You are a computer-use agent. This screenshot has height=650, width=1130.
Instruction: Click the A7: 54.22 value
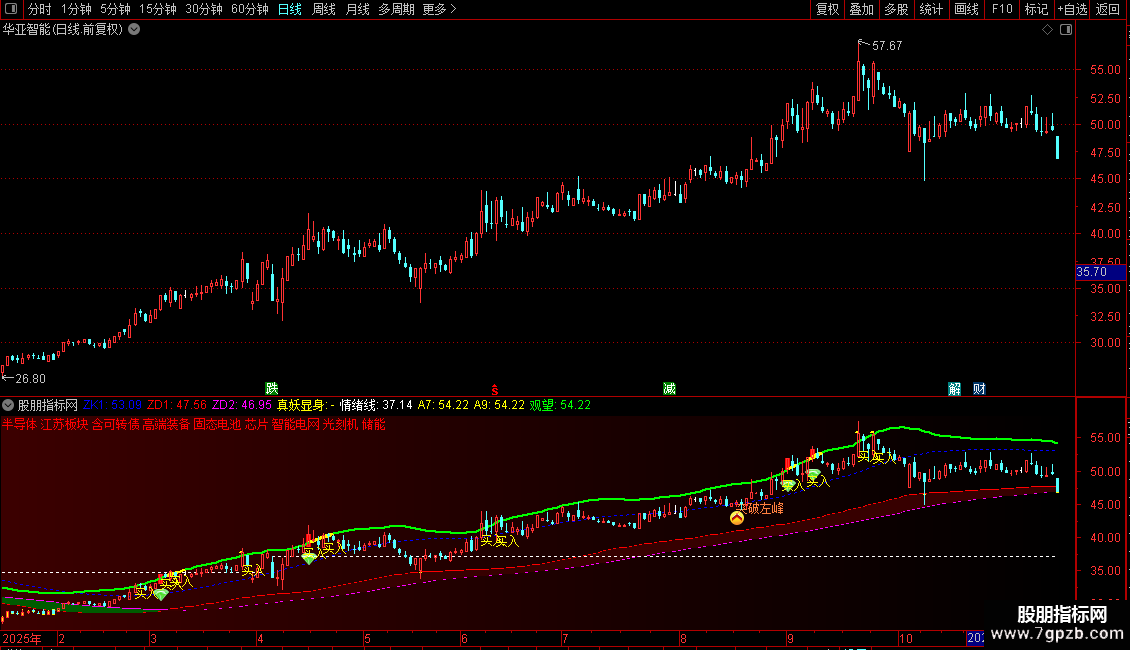(x=443, y=405)
